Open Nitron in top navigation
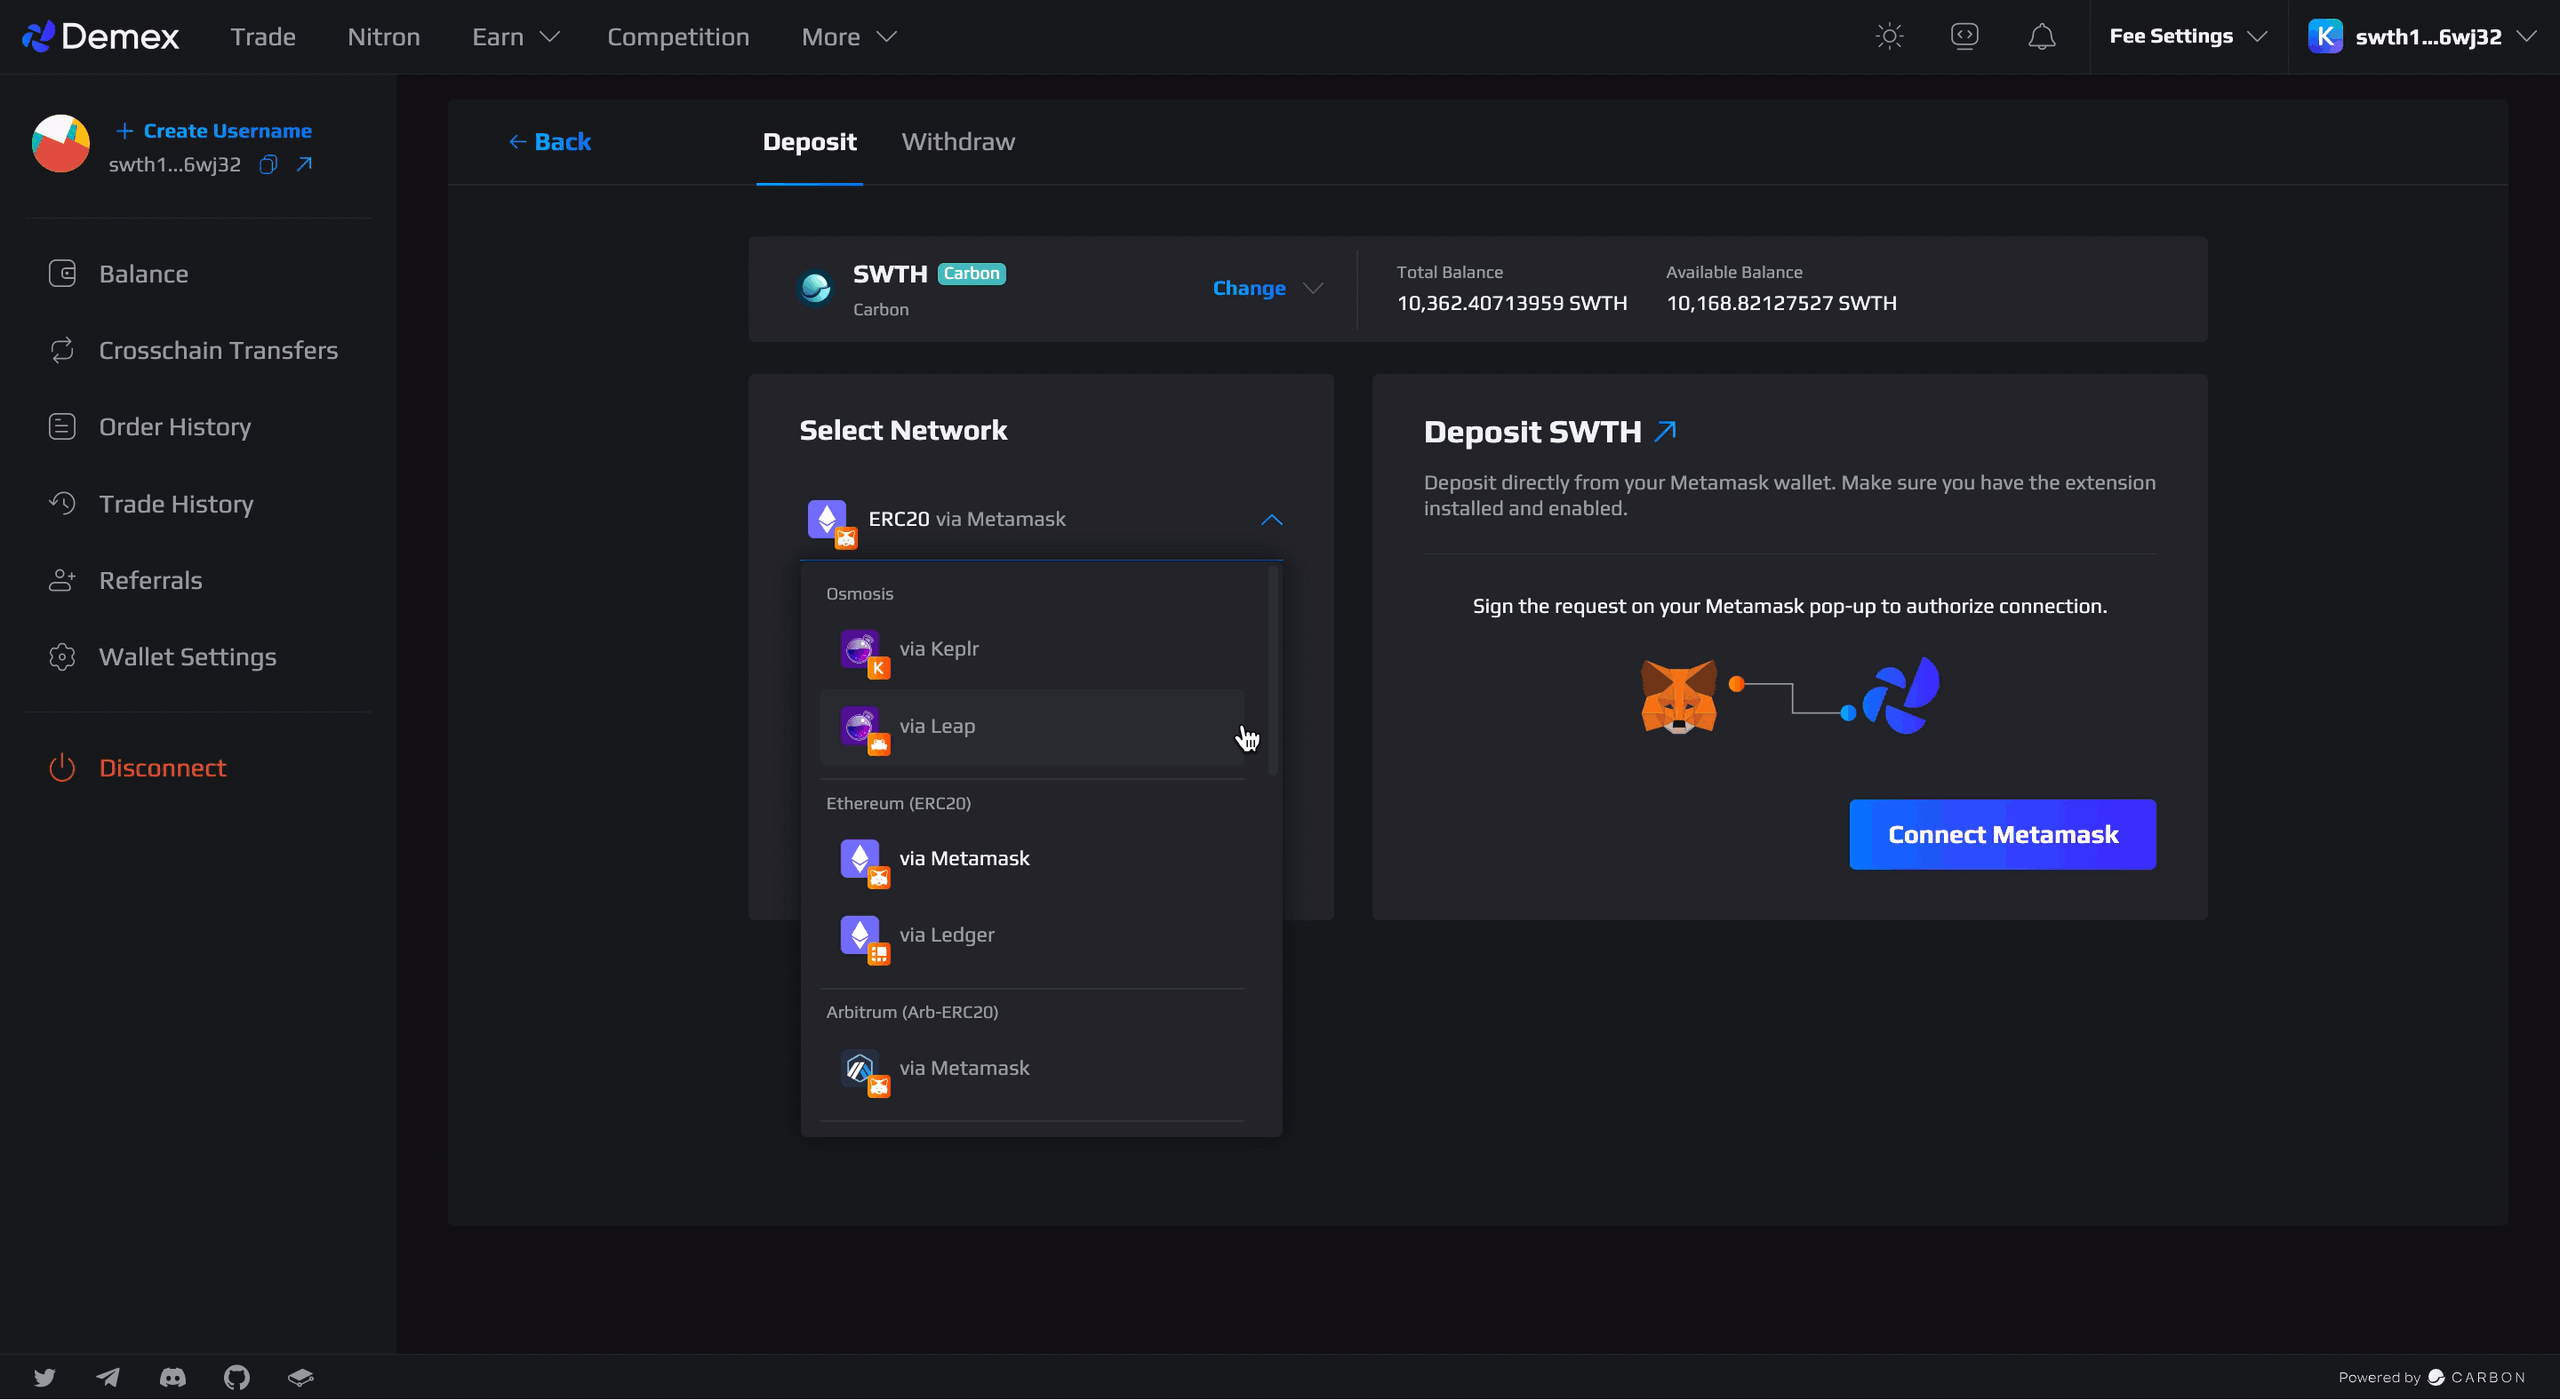Screen dimensions: 2560x1400 click(384, 37)
